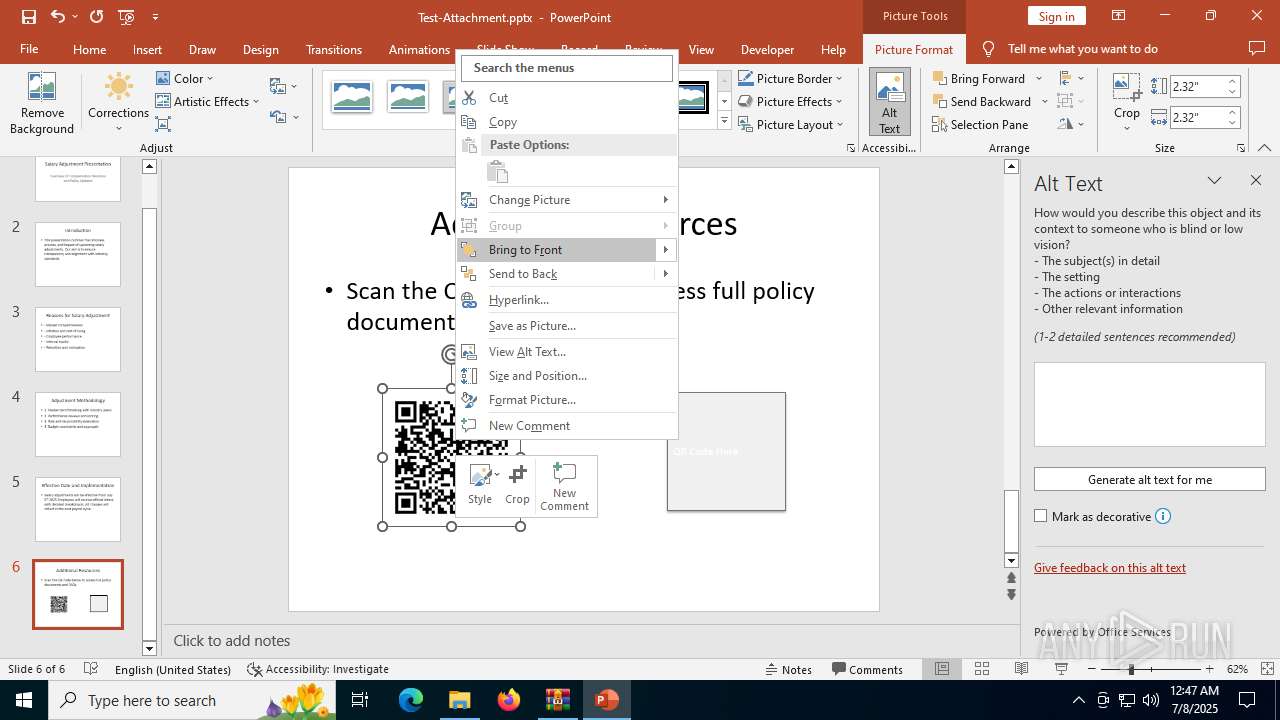Open the Developer ribbon tab
This screenshot has width=1280, height=720.
click(x=767, y=49)
